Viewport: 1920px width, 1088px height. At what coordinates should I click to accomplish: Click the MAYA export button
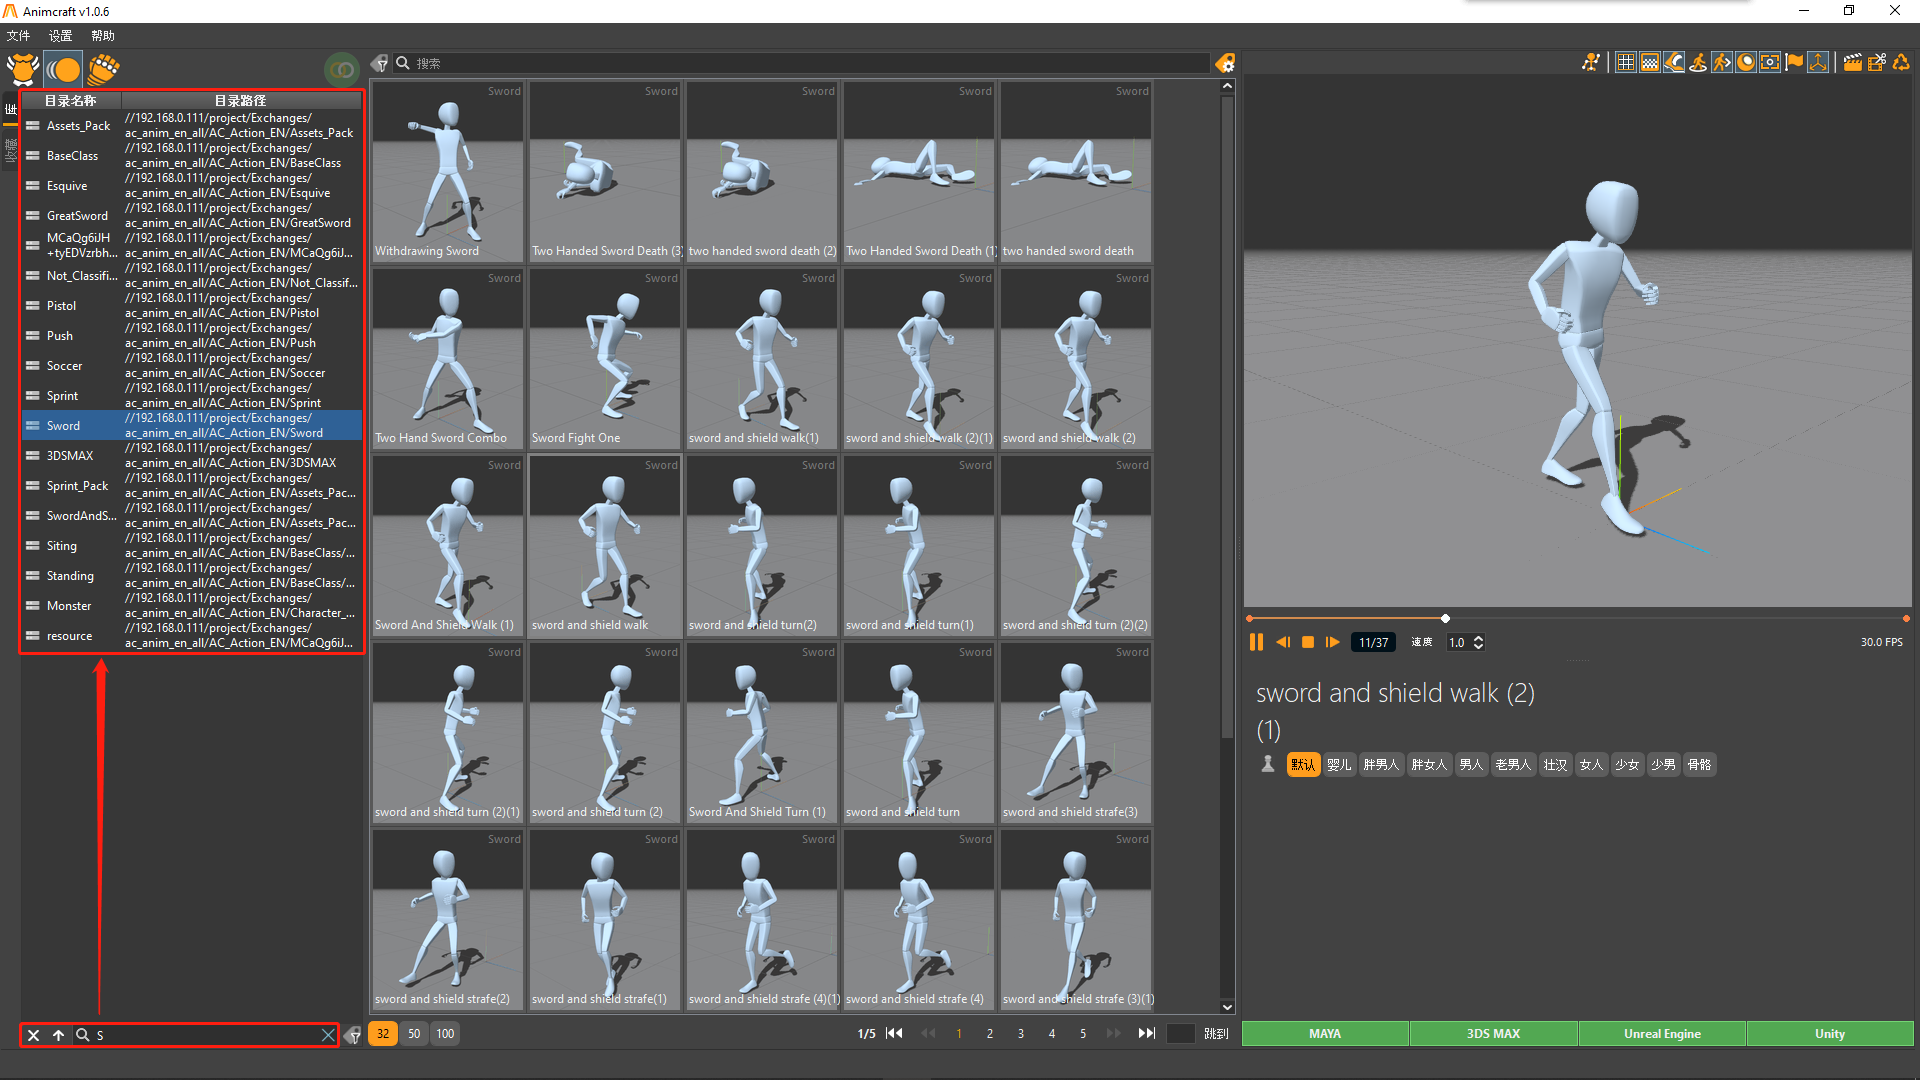[x=1324, y=1033]
